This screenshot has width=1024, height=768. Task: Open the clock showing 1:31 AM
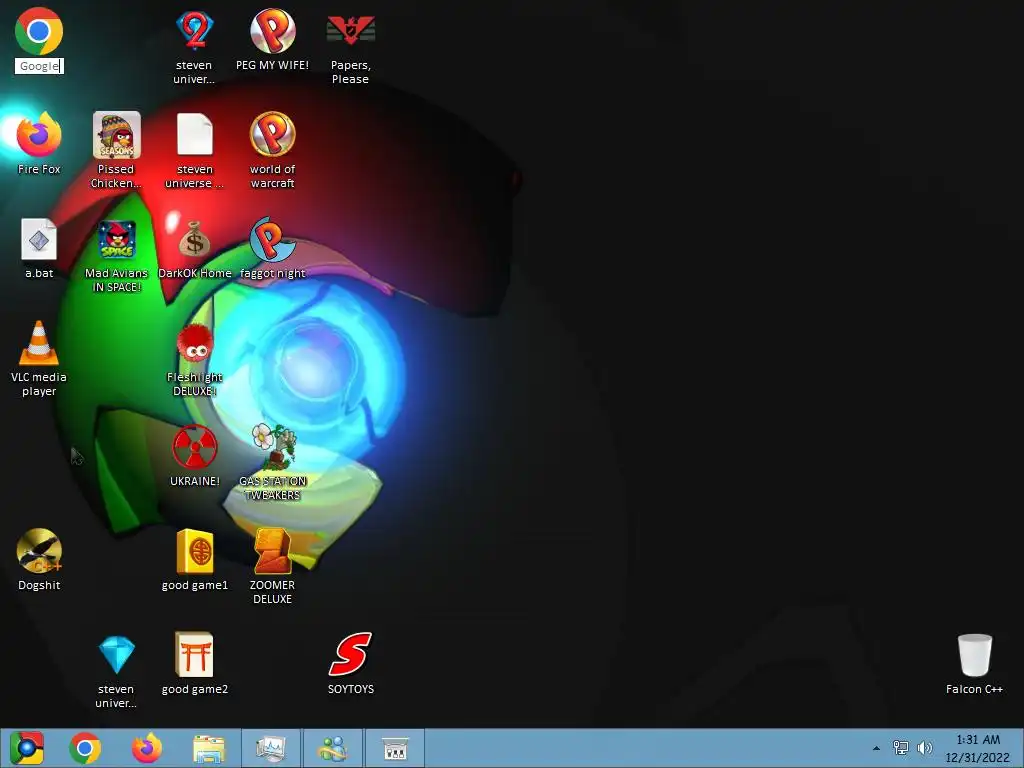click(x=978, y=748)
